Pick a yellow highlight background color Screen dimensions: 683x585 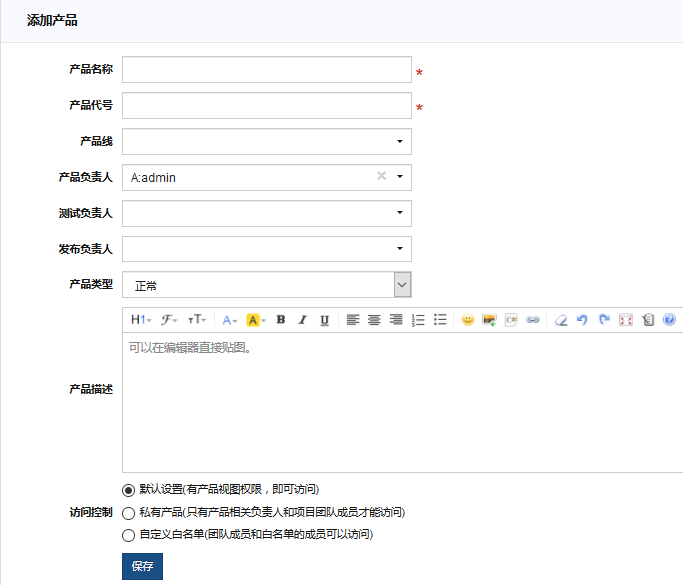(255, 321)
